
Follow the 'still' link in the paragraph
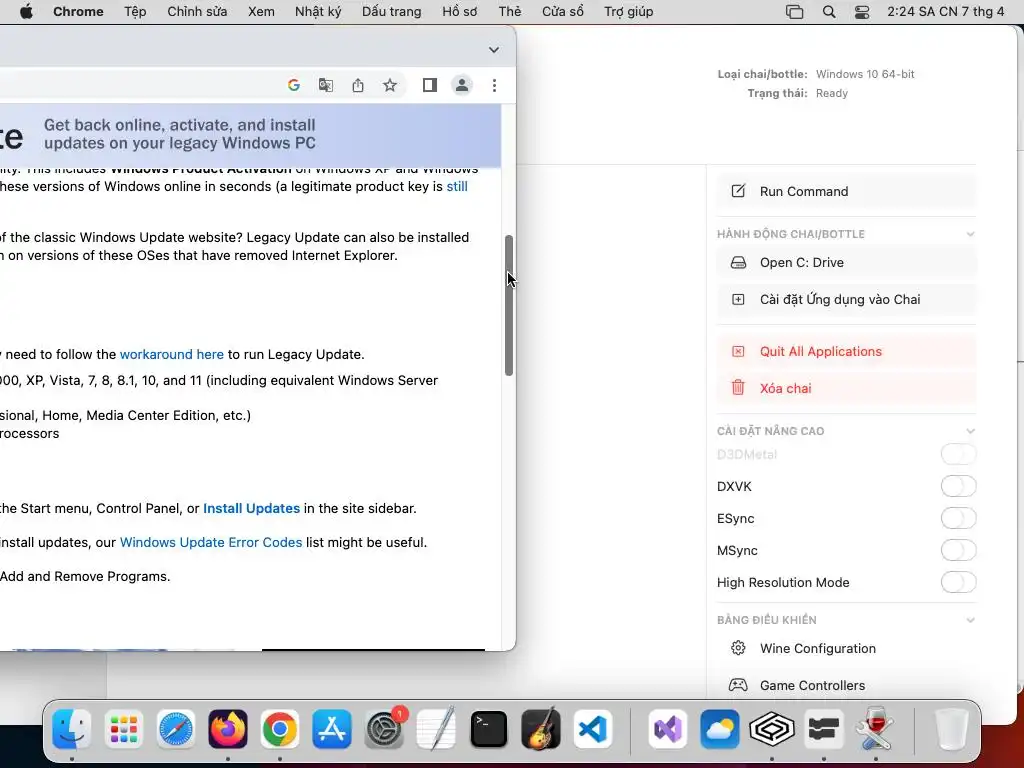click(457, 186)
